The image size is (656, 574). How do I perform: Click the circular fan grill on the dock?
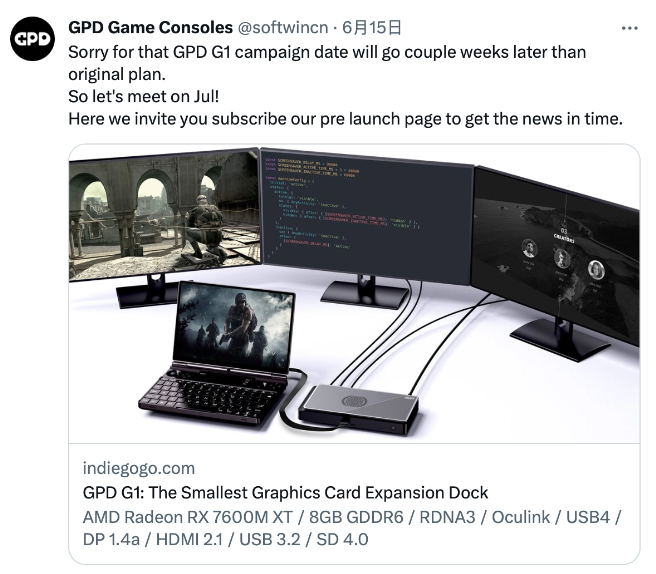point(354,401)
